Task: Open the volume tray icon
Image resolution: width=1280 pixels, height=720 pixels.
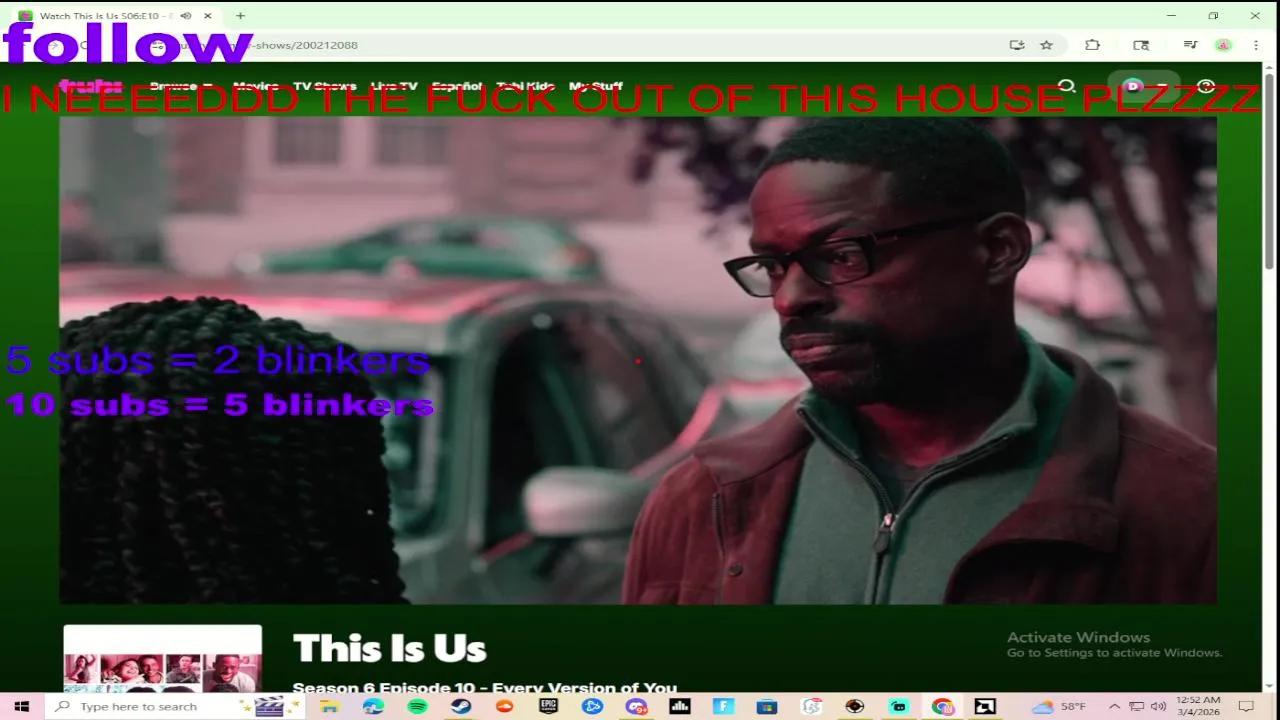Action: coord(1158,706)
